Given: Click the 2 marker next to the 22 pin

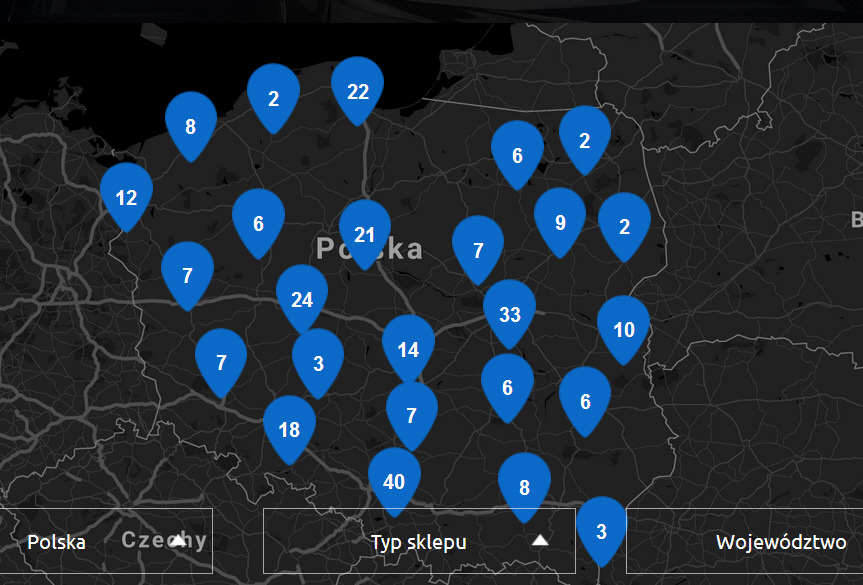Looking at the screenshot, I should click(x=274, y=98).
